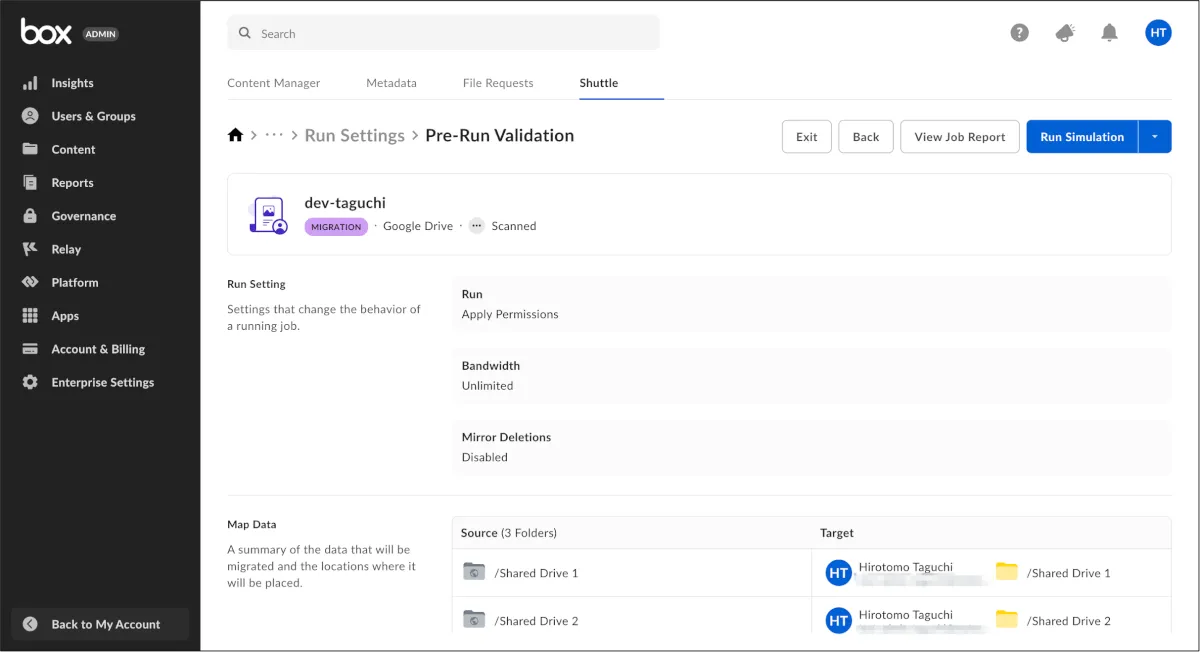
Task: Click the Scanned status ellipsis icon
Action: (x=476, y=226)
